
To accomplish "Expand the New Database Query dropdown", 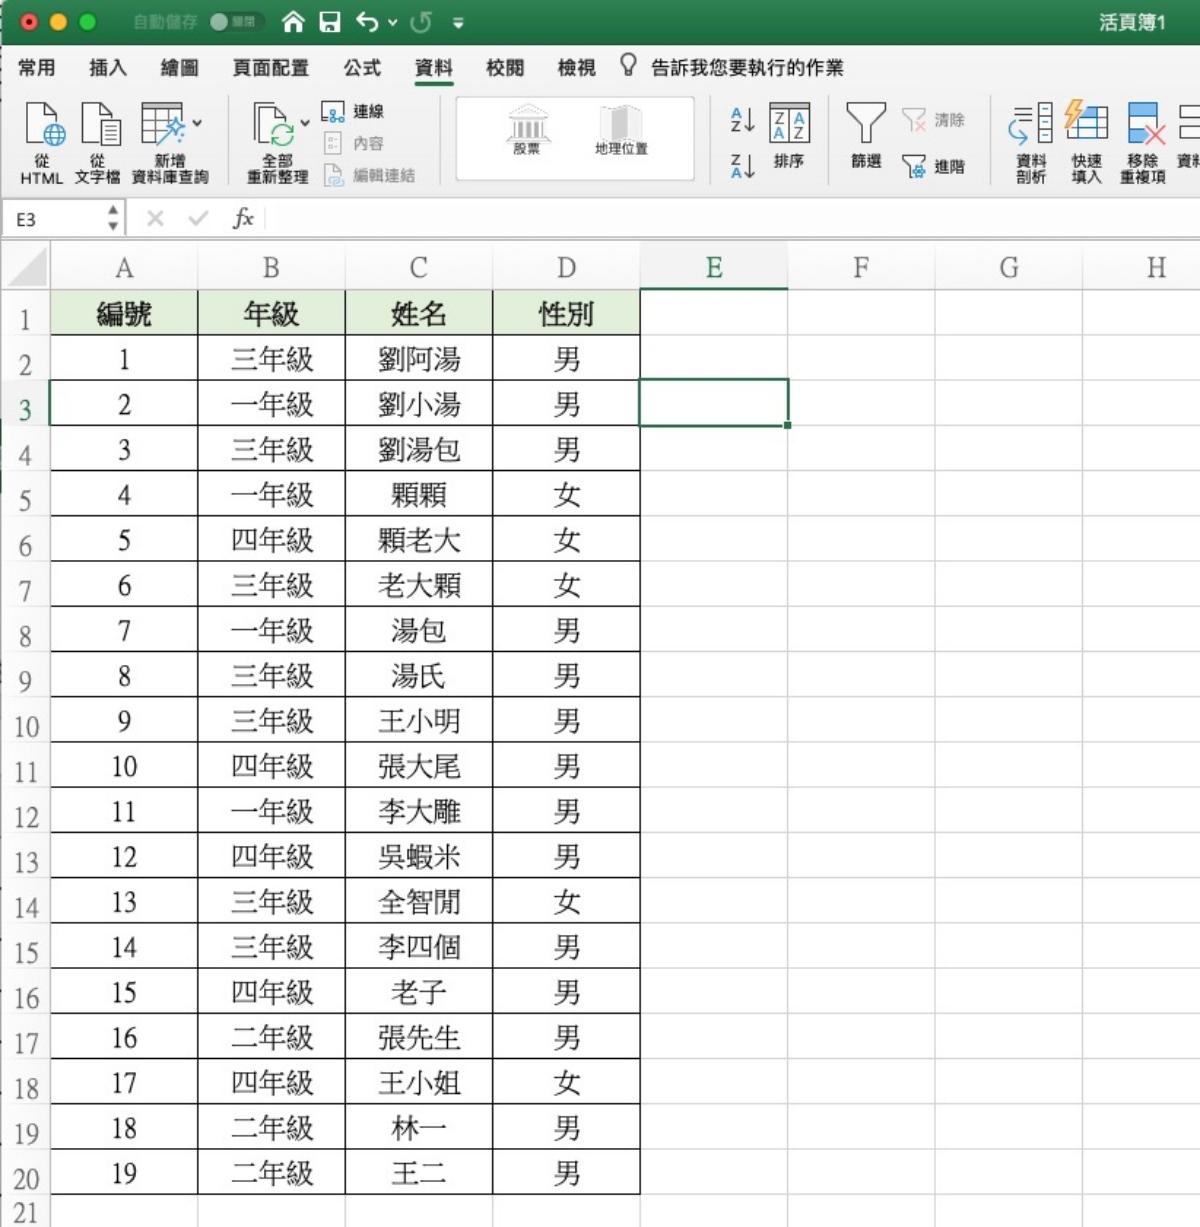I will click(x=198, y=123).
